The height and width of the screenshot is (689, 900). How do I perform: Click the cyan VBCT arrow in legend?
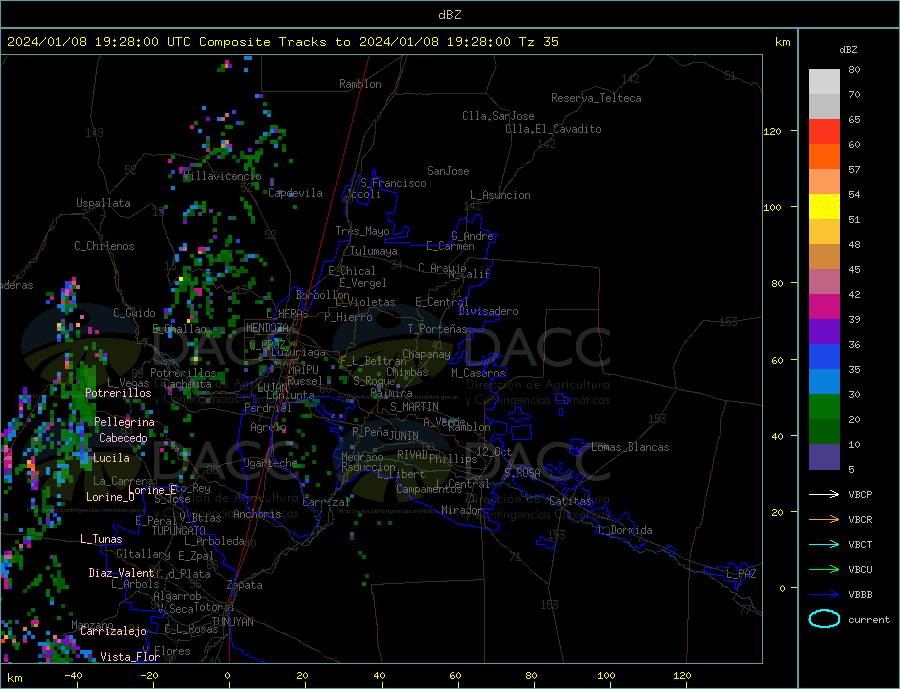coord(824,544)
